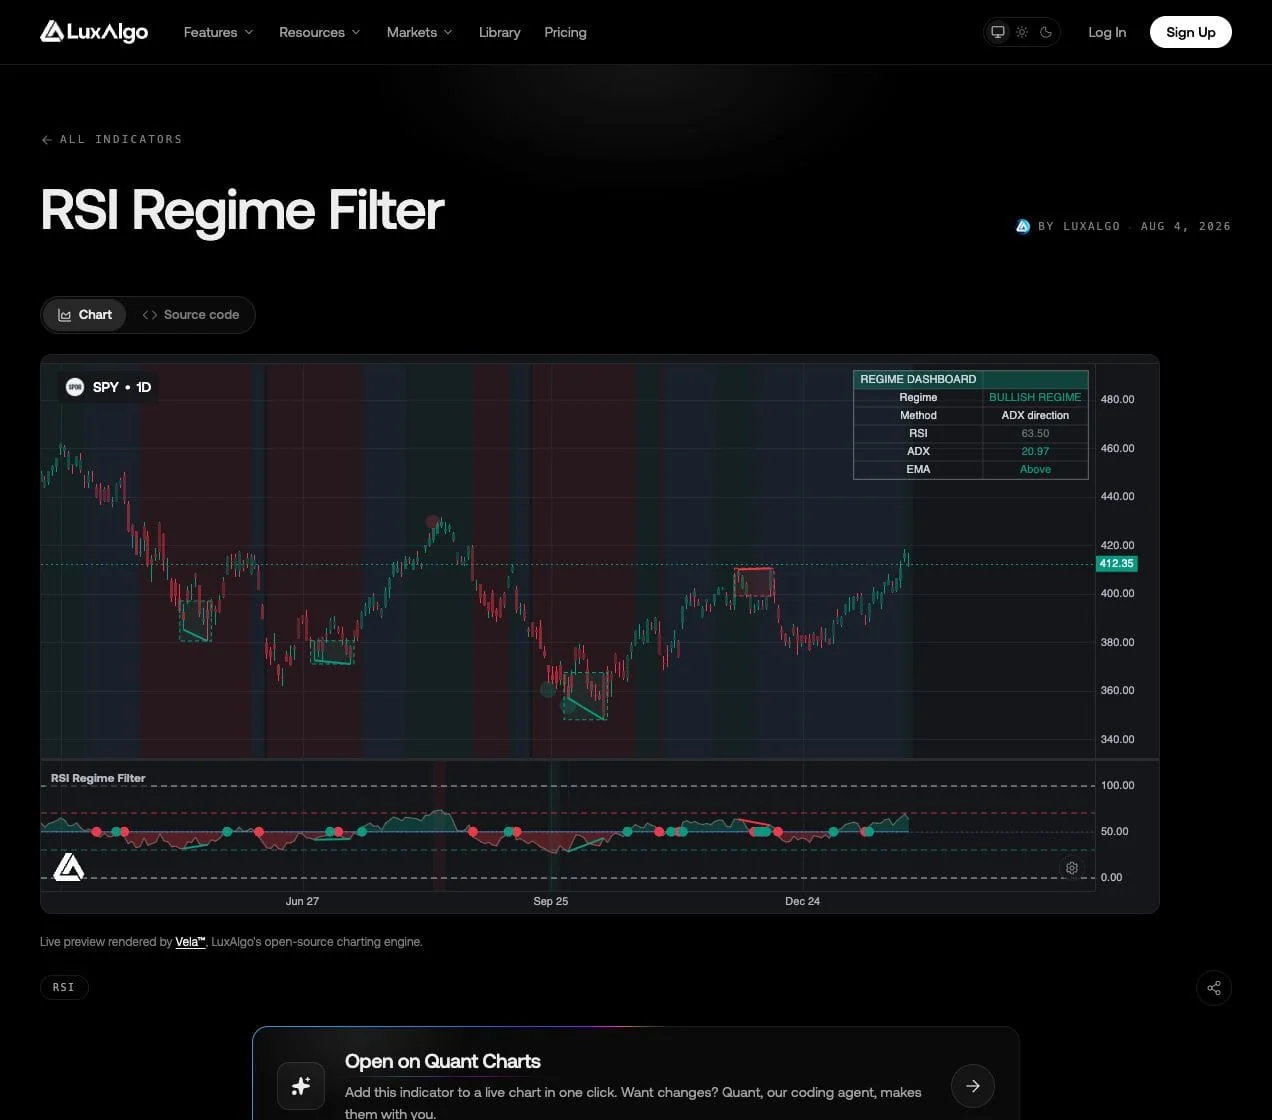Screen dimensions: 1272x1120
Task: Click the 340.00 price axis label
Action: 1117,739
